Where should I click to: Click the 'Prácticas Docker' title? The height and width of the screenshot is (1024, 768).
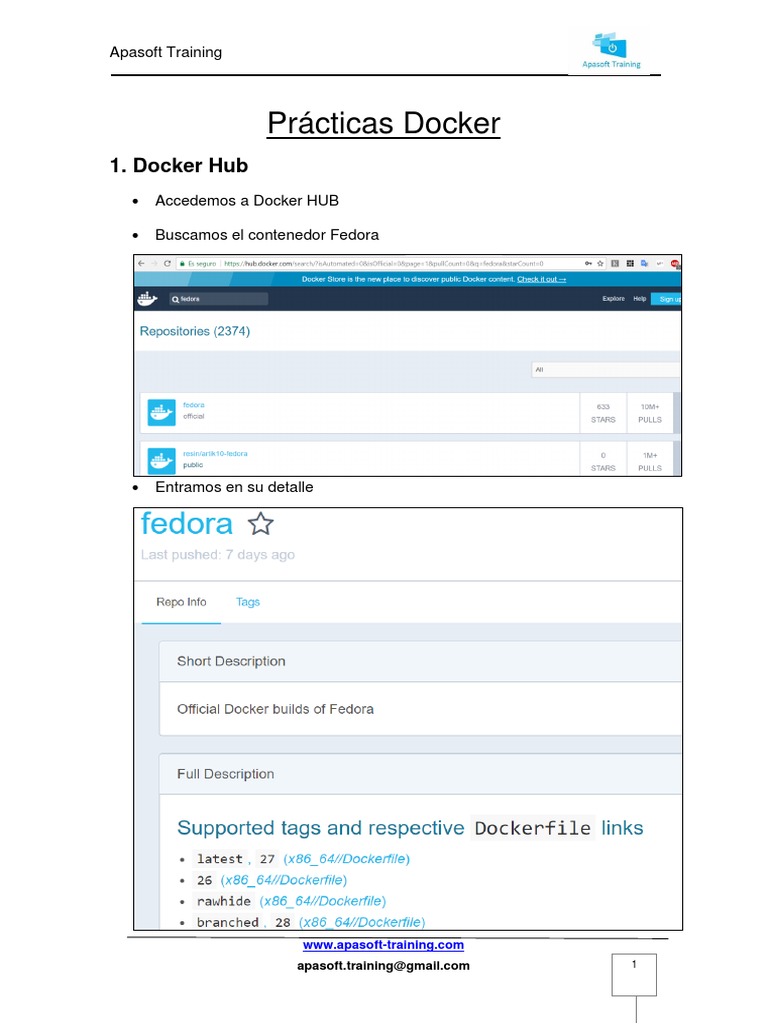(x=383, y=123)
